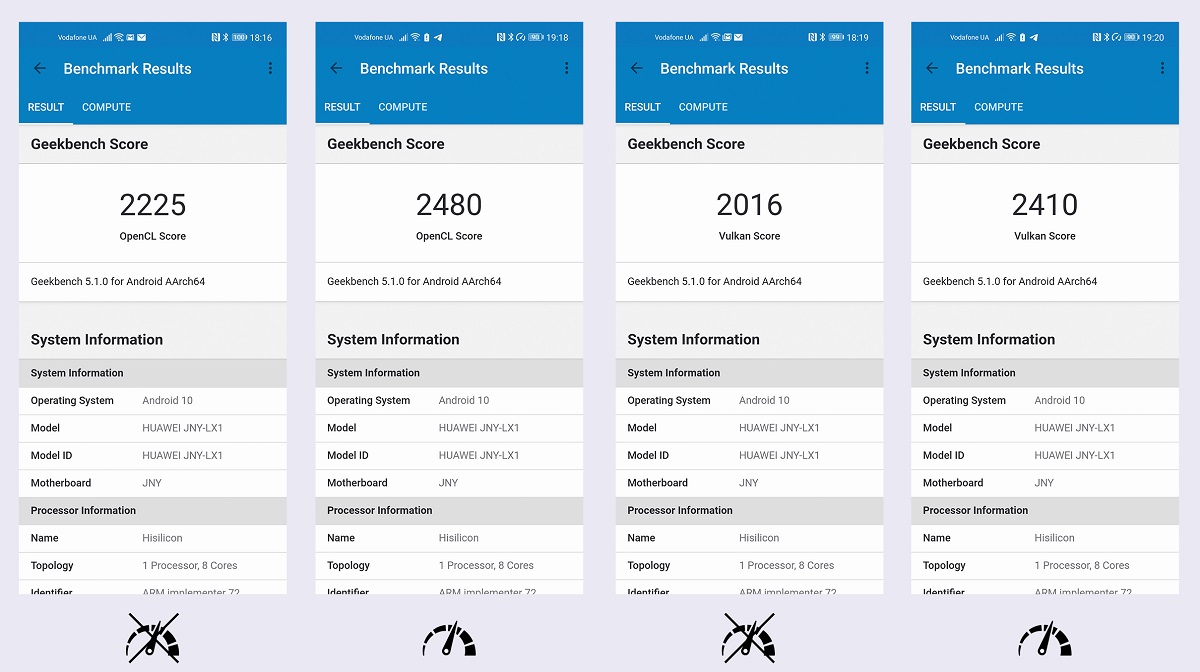Click Geekbench 5.1.0 version line on 2225 screen
Viewport: 1200px width, 672px height.
pos(118,282)
